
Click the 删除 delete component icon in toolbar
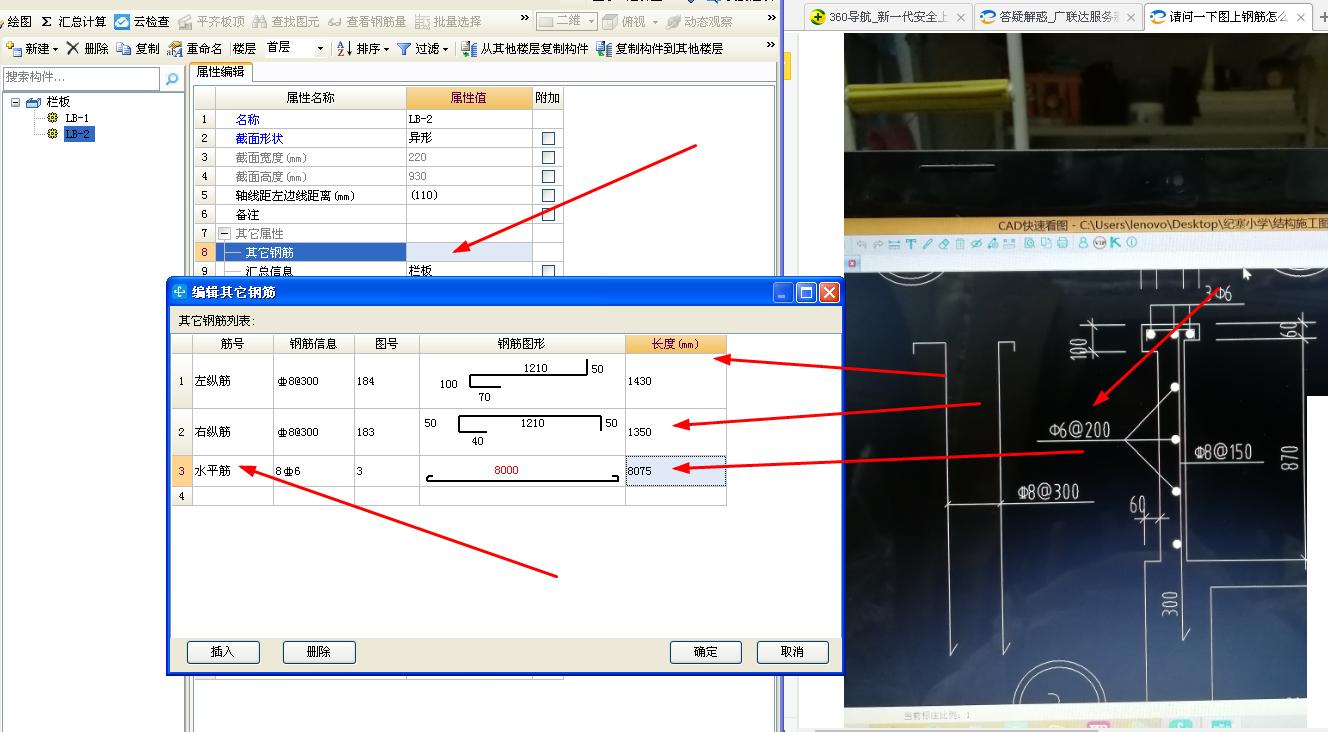coord(88,48)
